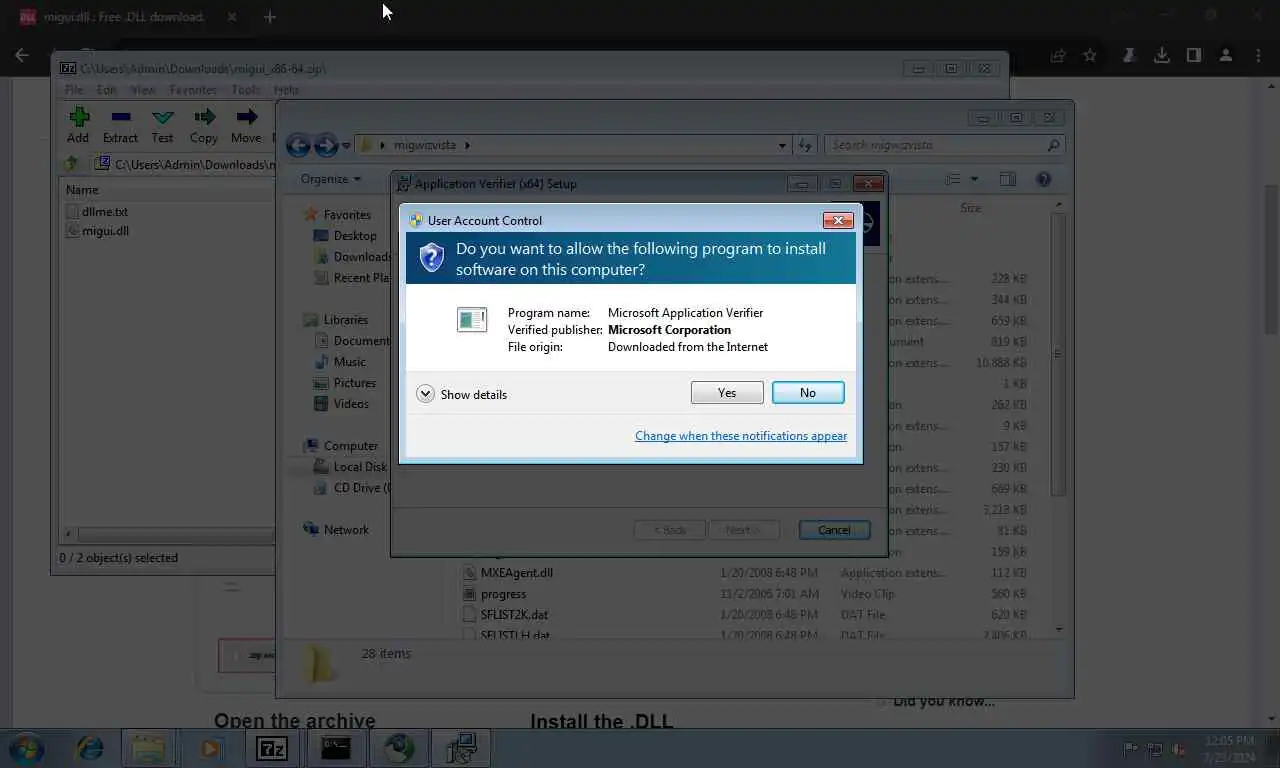
Task: Open installer setup taskbar icon
Action: click(461, 748)
